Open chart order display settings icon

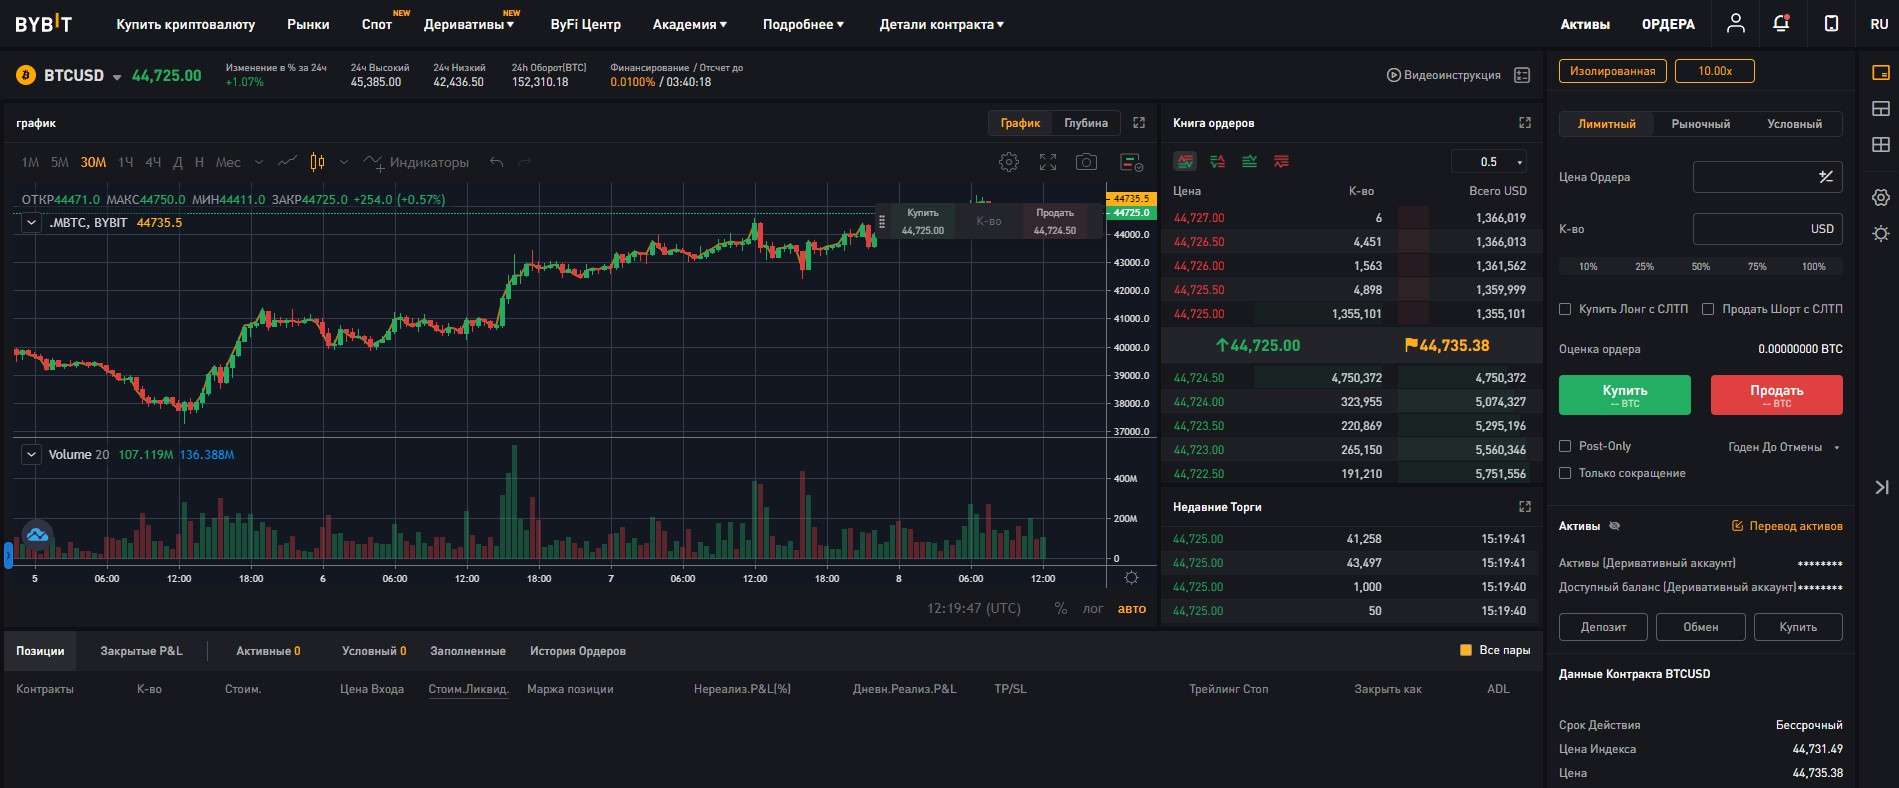coord(1131,162)
